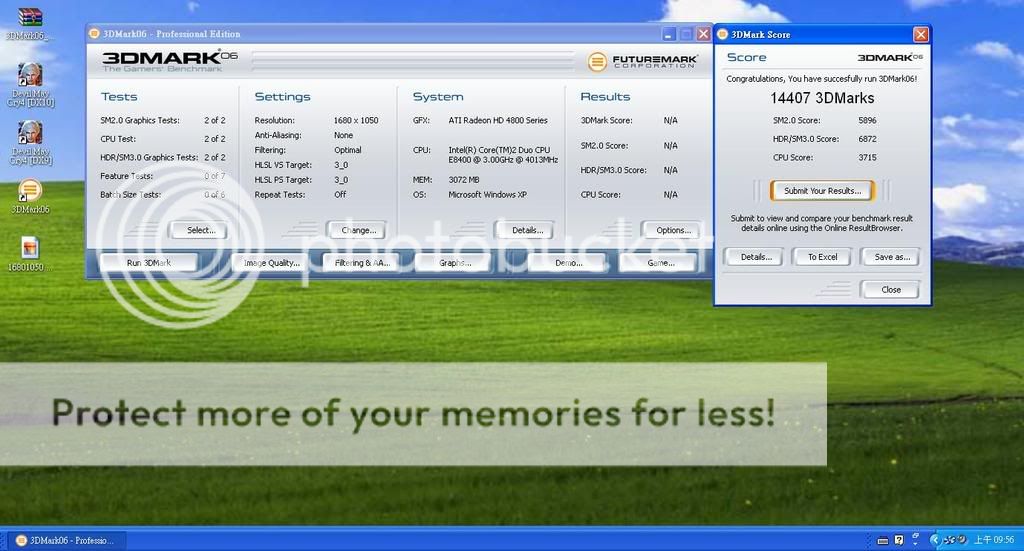Click the resolution value 1680 x 1050
Viewport: 1024px width, 551px height.
pos(355,120)
